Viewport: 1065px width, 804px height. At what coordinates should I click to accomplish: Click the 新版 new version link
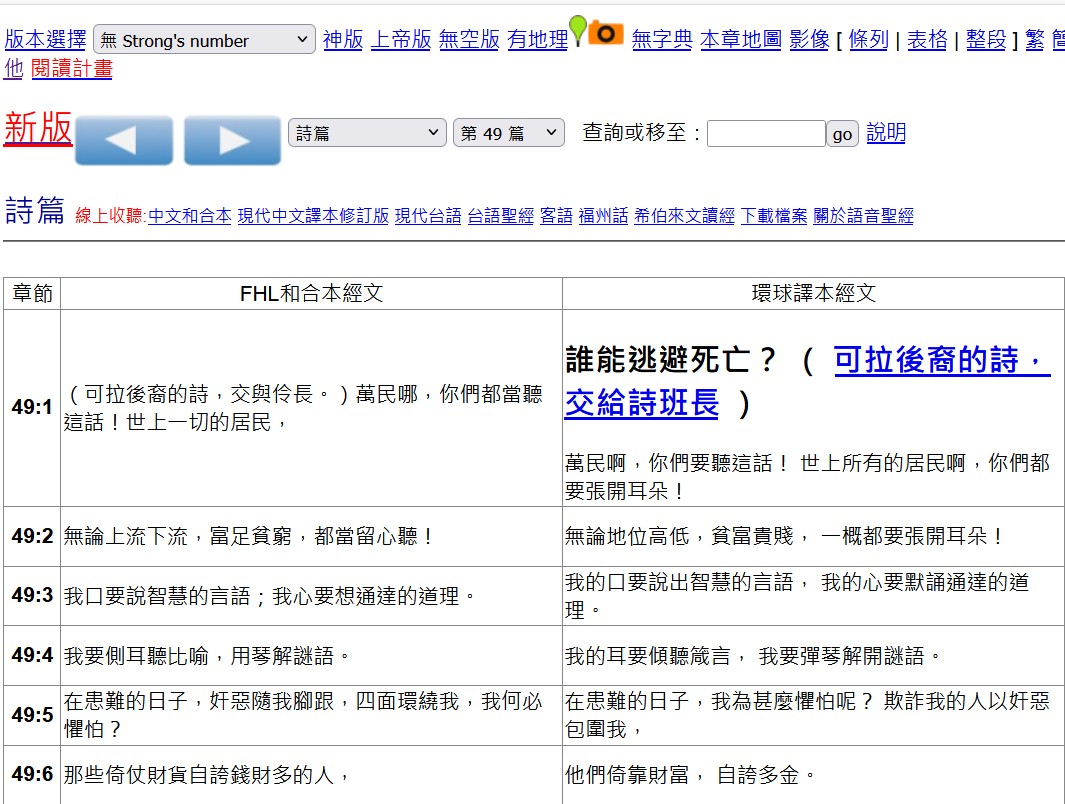point(38,129)
